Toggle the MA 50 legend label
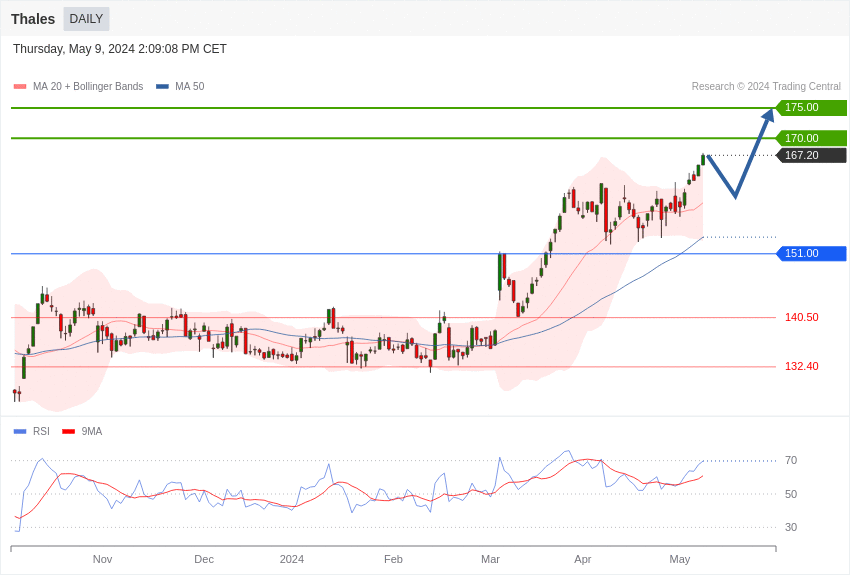Image resolution: width=850 pixels, height=576 pixels. tap(189, 87)
